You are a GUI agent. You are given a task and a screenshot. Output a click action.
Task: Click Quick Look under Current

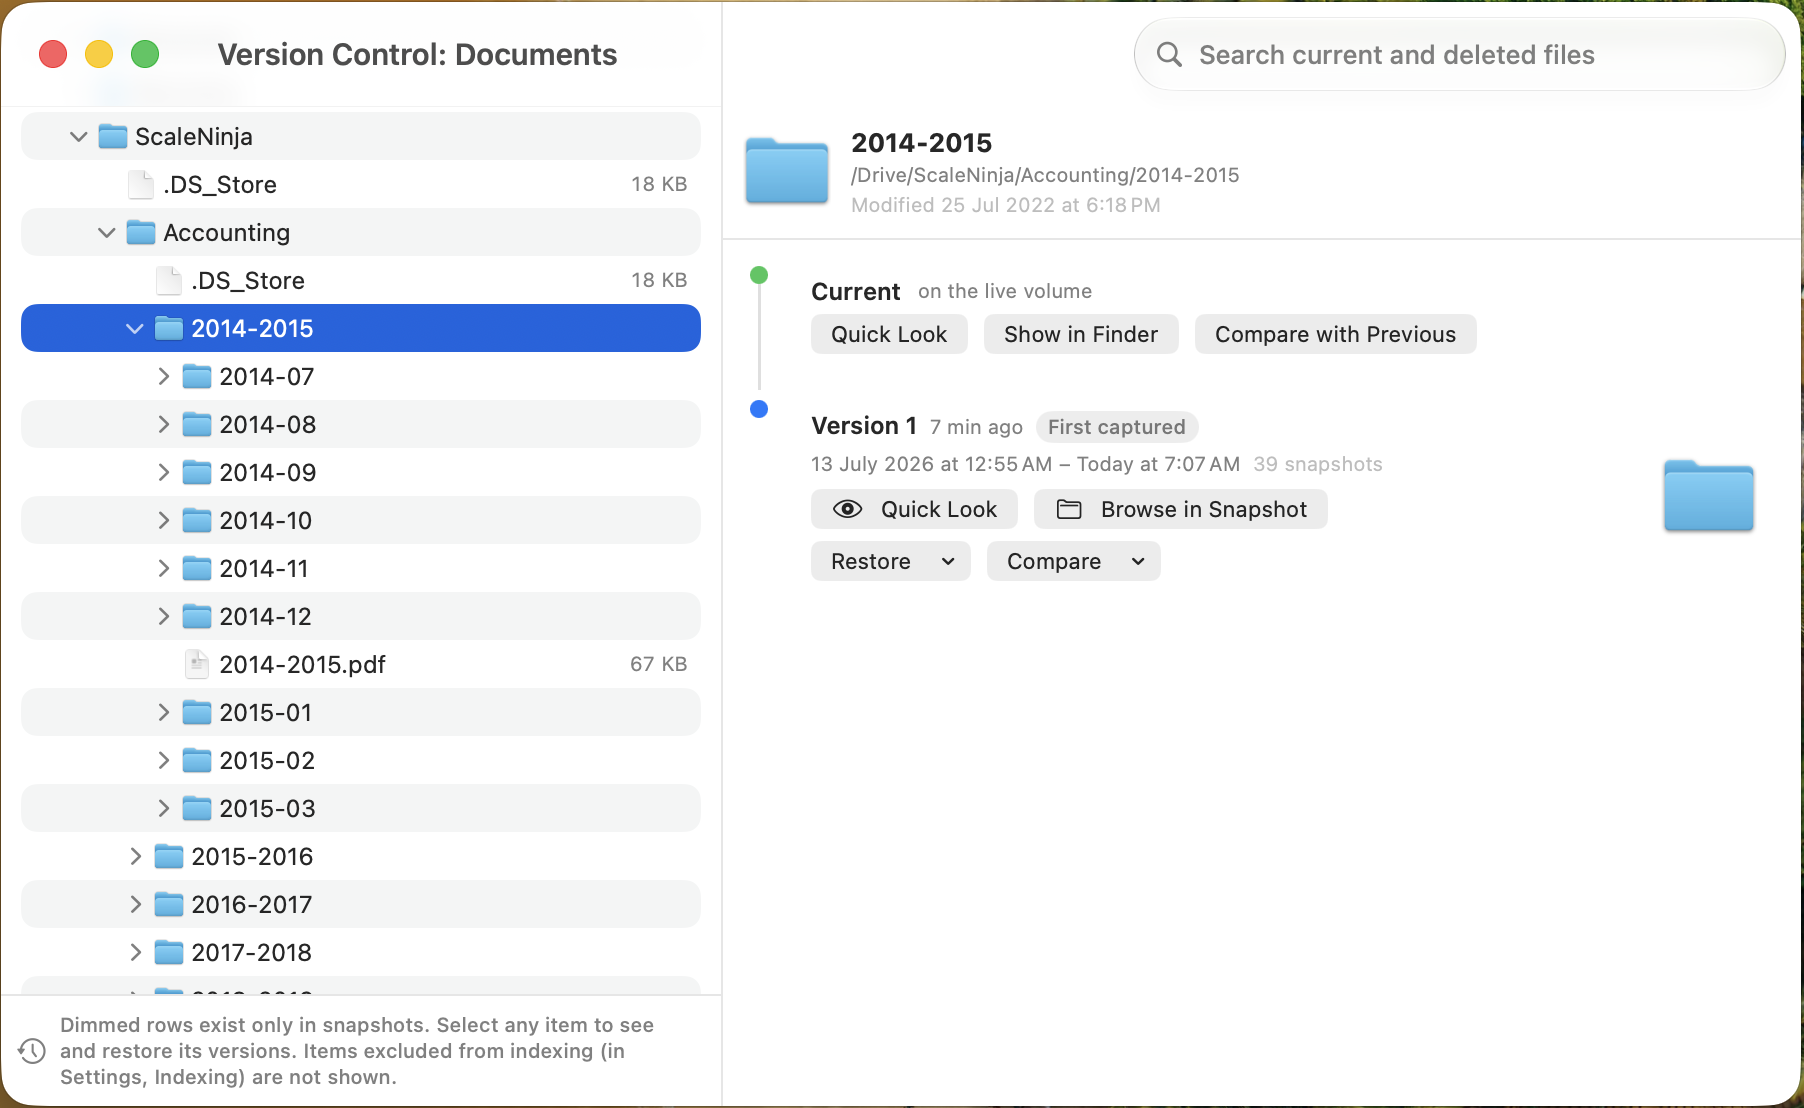pyautogui.click(x=889, y=334)
